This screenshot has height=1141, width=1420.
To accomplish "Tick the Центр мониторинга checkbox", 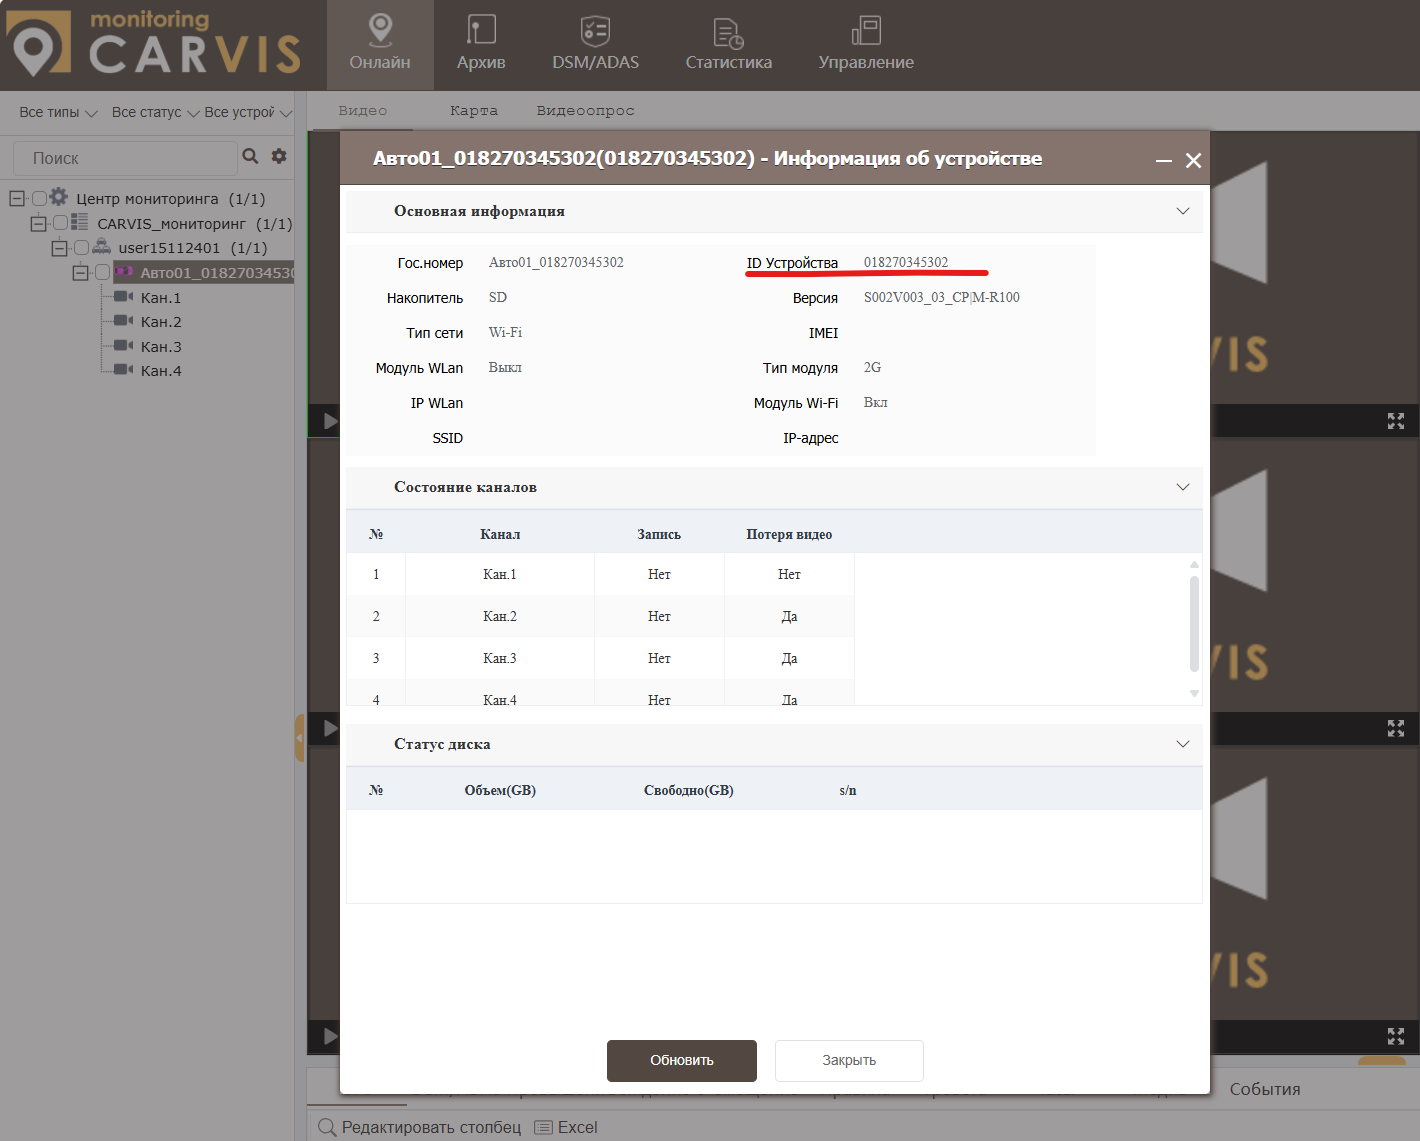I will pos(38,198).
